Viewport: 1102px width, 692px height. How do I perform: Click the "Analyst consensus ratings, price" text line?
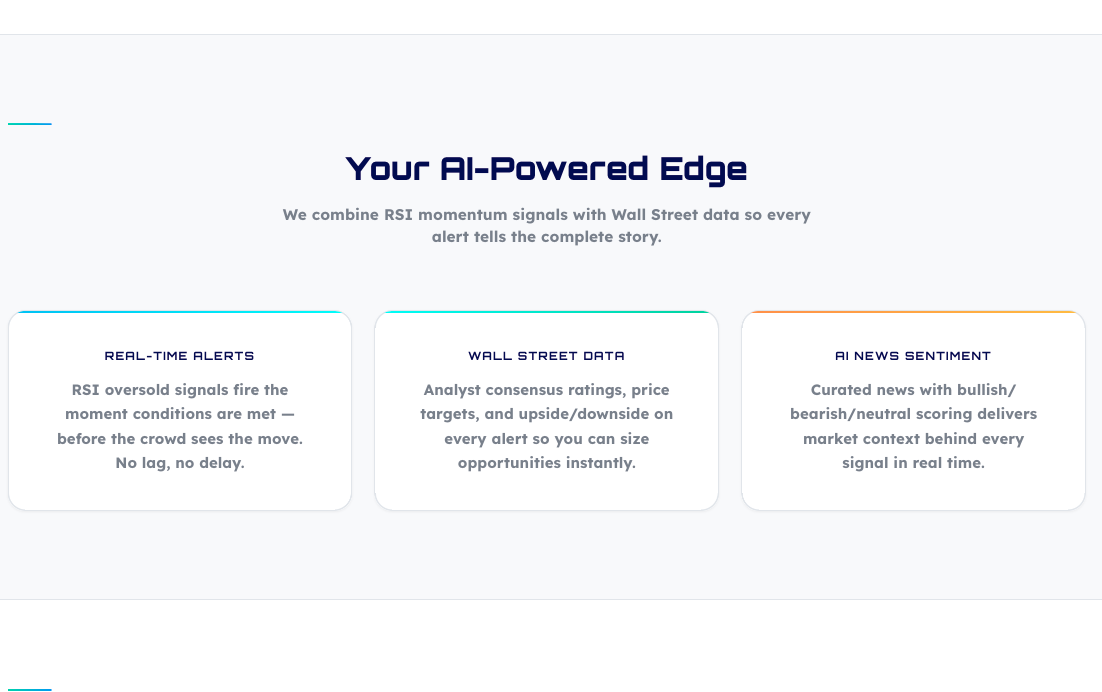pyautogui.click(x=546, y=390)
